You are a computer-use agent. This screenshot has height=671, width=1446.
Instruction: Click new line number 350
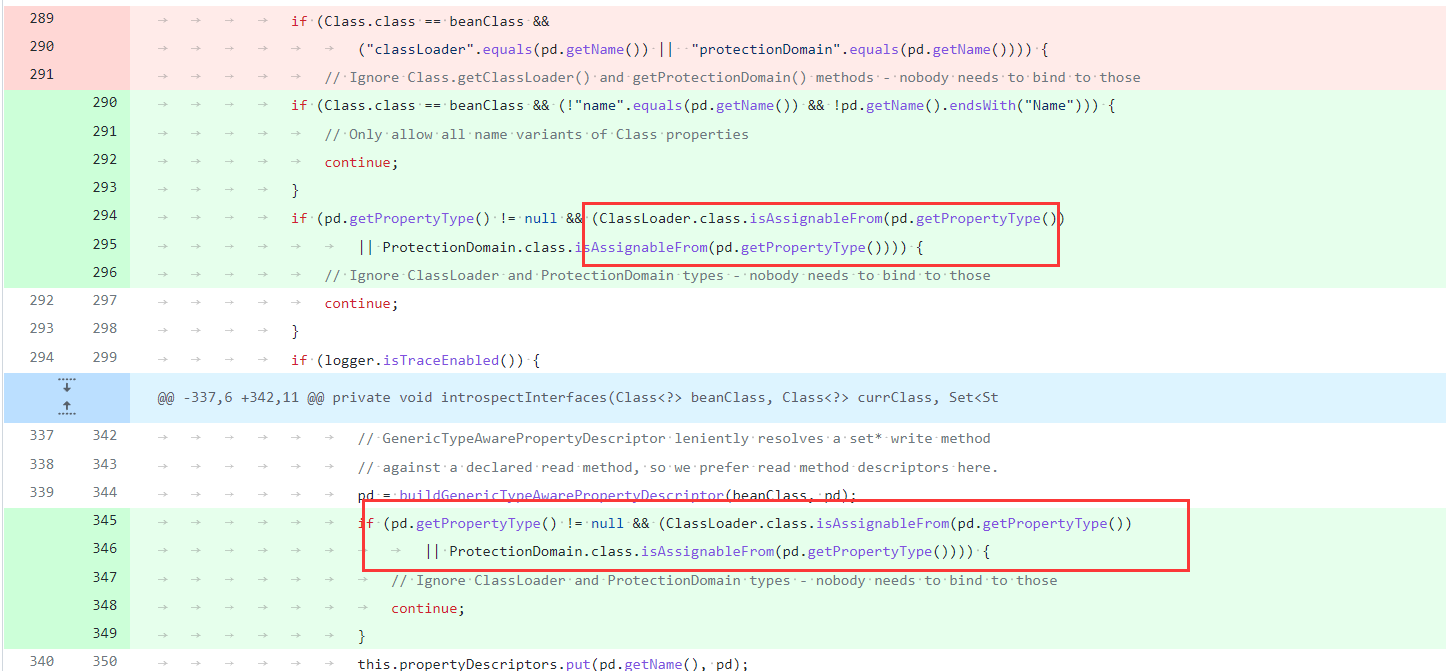pos(104,661)
